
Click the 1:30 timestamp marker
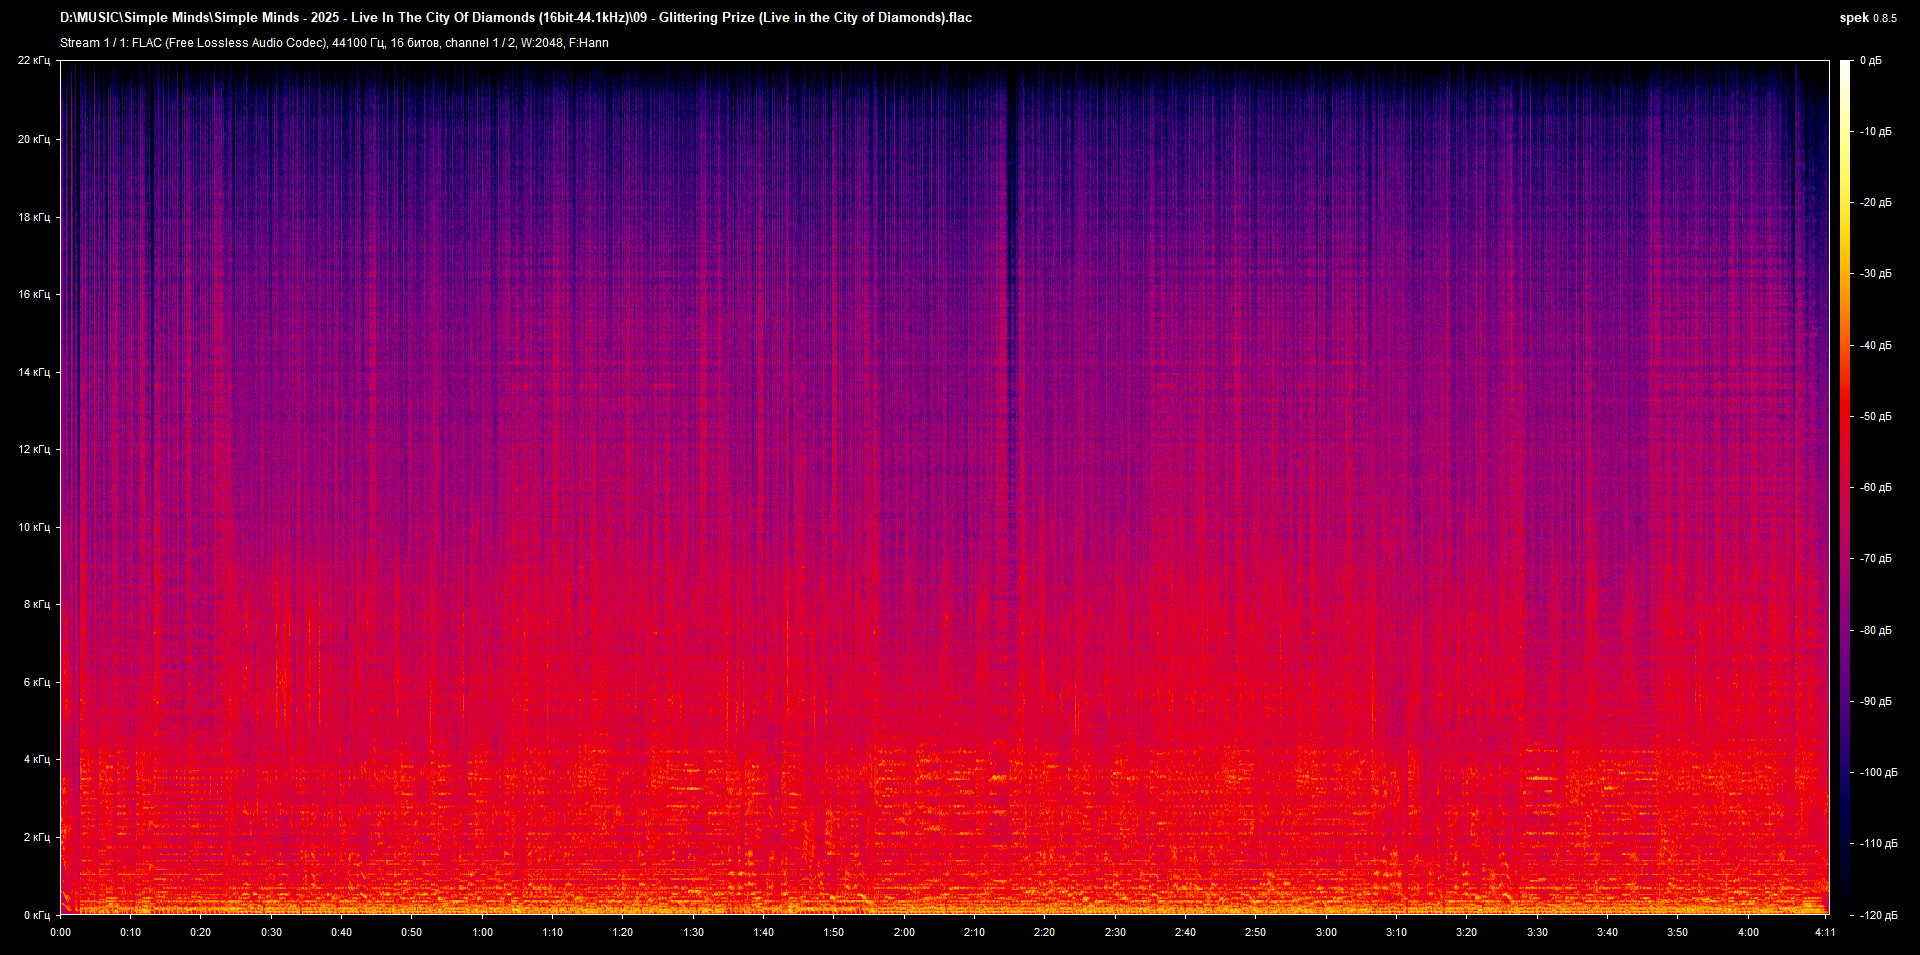(x=693, y=931)
